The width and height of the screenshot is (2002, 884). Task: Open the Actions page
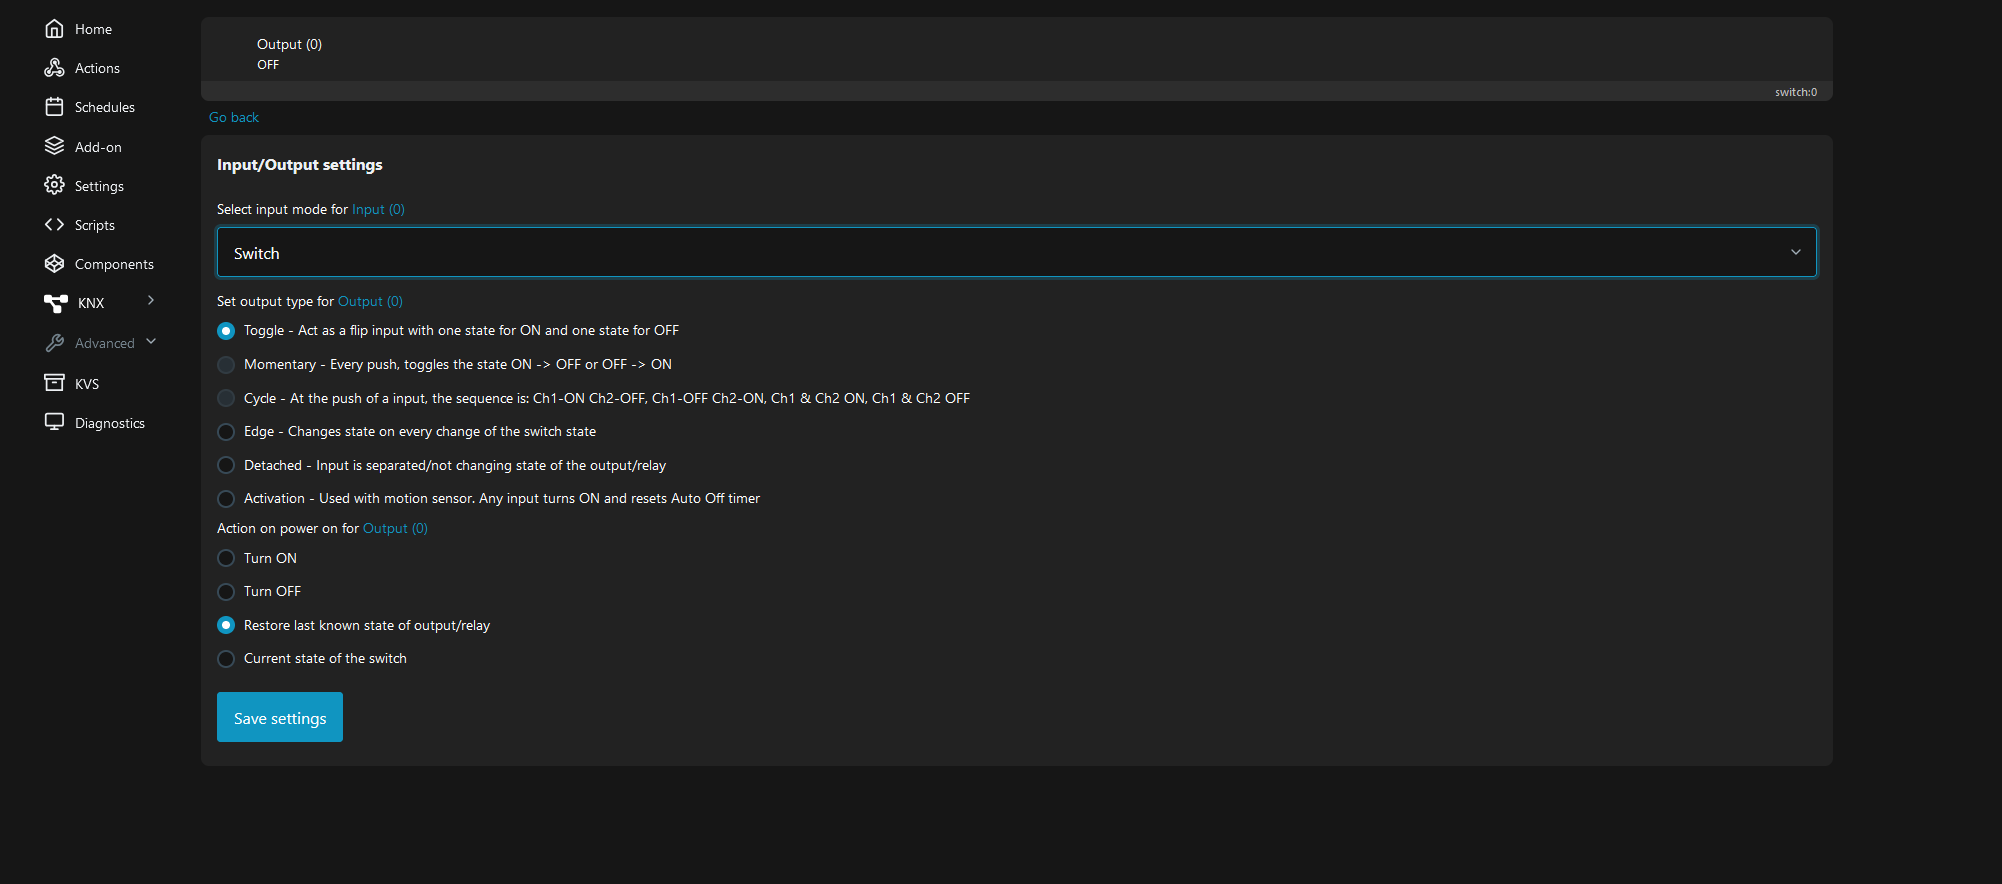coord(97,69)
